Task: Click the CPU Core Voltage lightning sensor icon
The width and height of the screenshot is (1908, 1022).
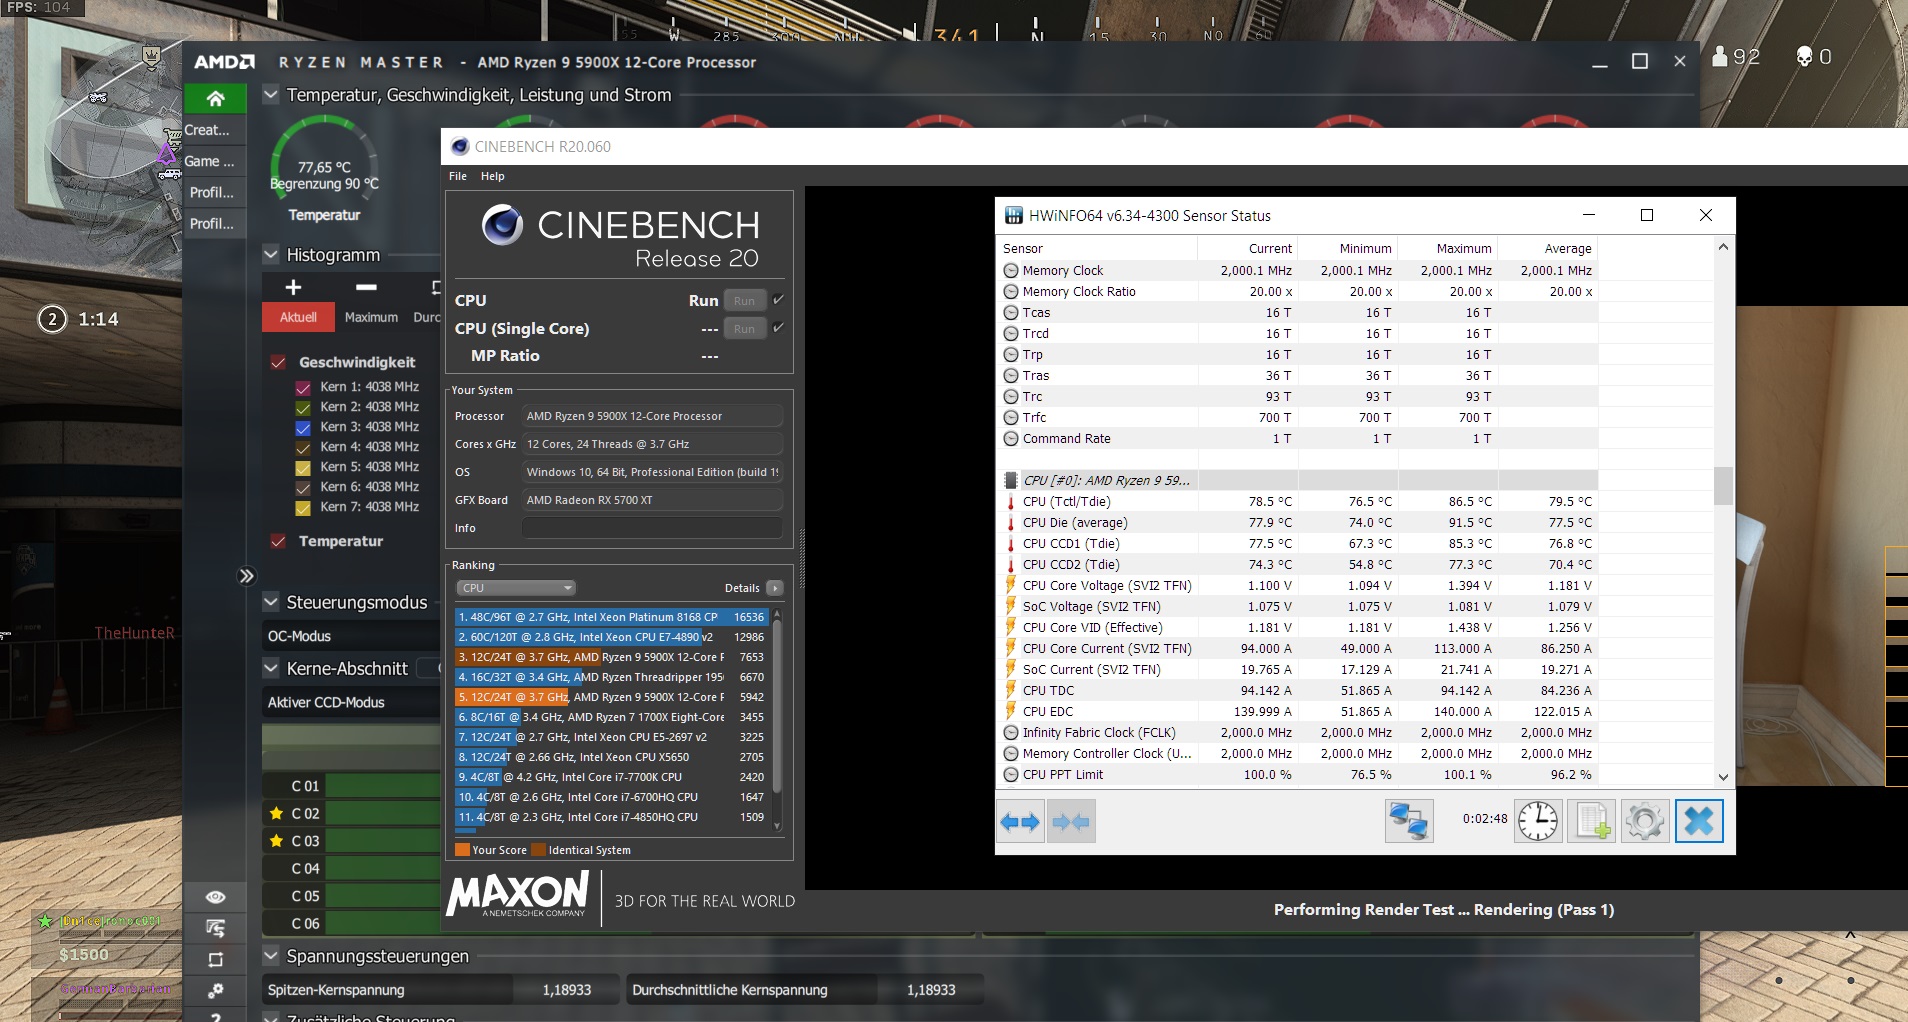Action: 1011,586
